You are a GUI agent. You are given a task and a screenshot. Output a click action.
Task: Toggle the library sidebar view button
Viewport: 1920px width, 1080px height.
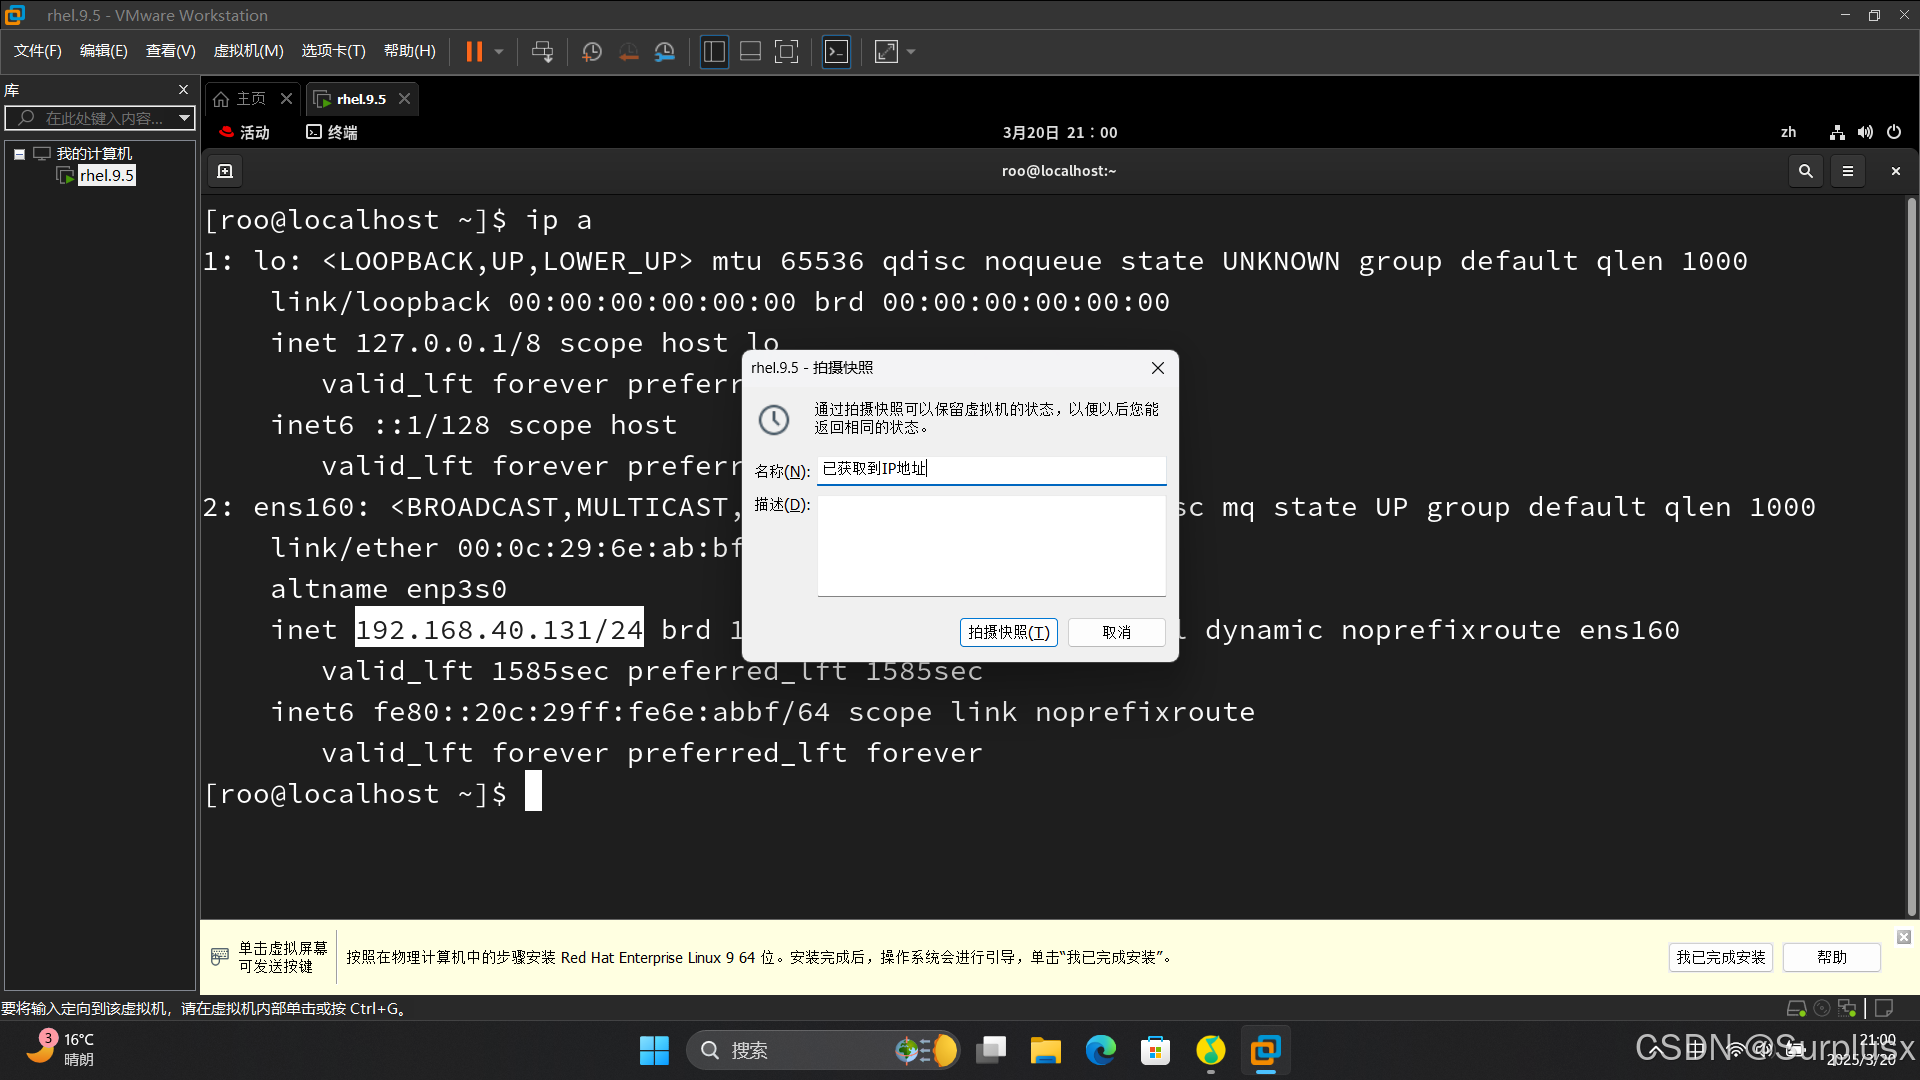pyautogui.click(x=714, y=51)
